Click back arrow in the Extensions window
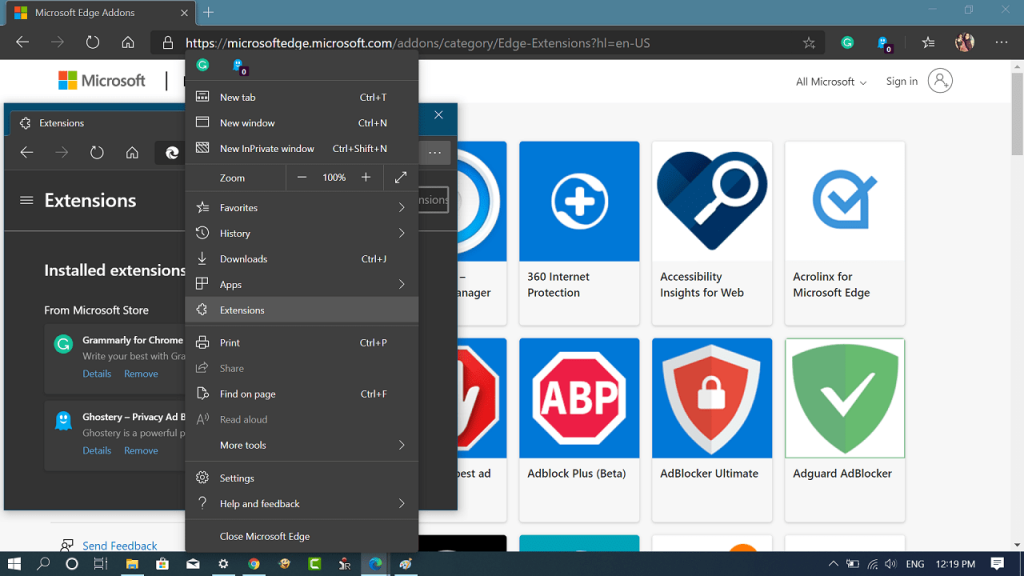1024x576 pixels. tap(27, 153)
